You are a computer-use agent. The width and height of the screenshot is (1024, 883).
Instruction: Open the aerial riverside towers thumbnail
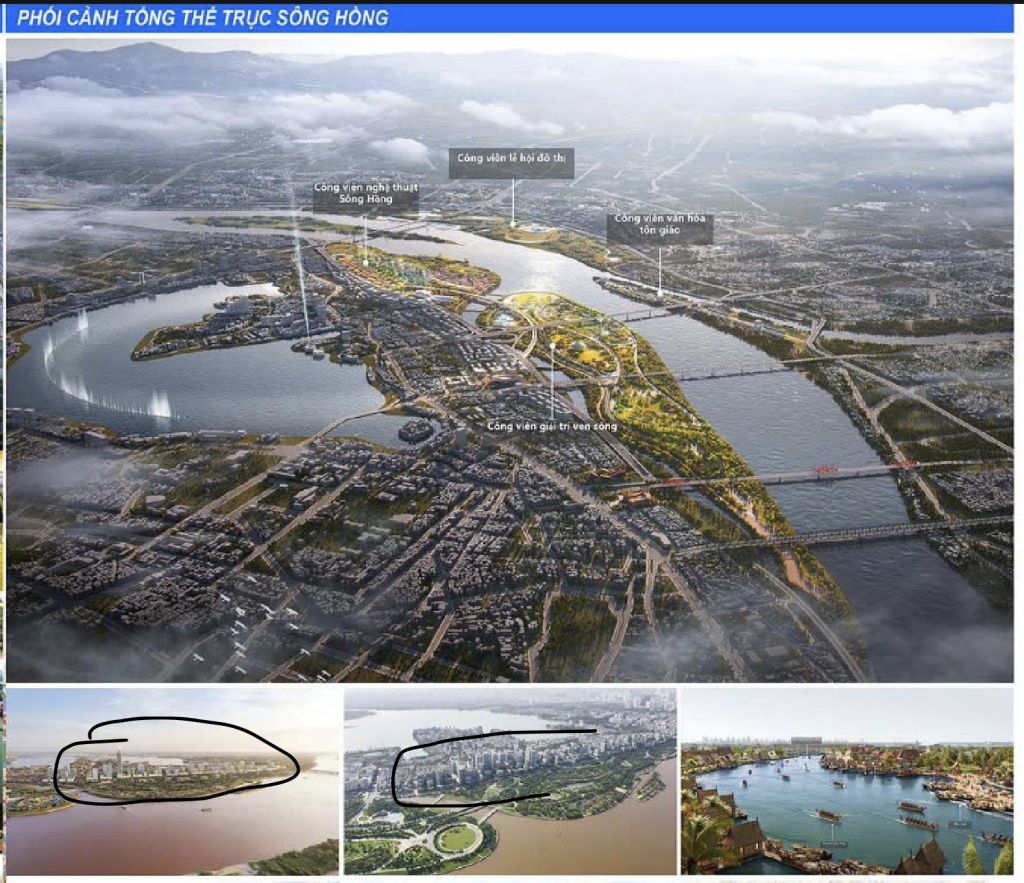pos(510,781)
